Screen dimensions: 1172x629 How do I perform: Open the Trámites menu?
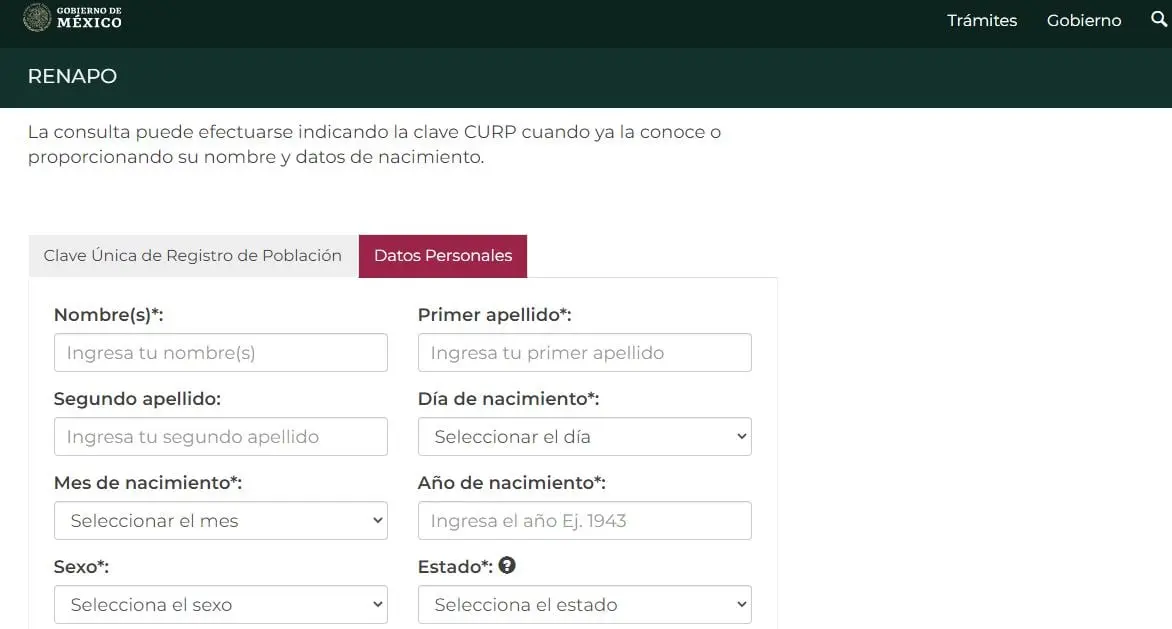(981, 20)
